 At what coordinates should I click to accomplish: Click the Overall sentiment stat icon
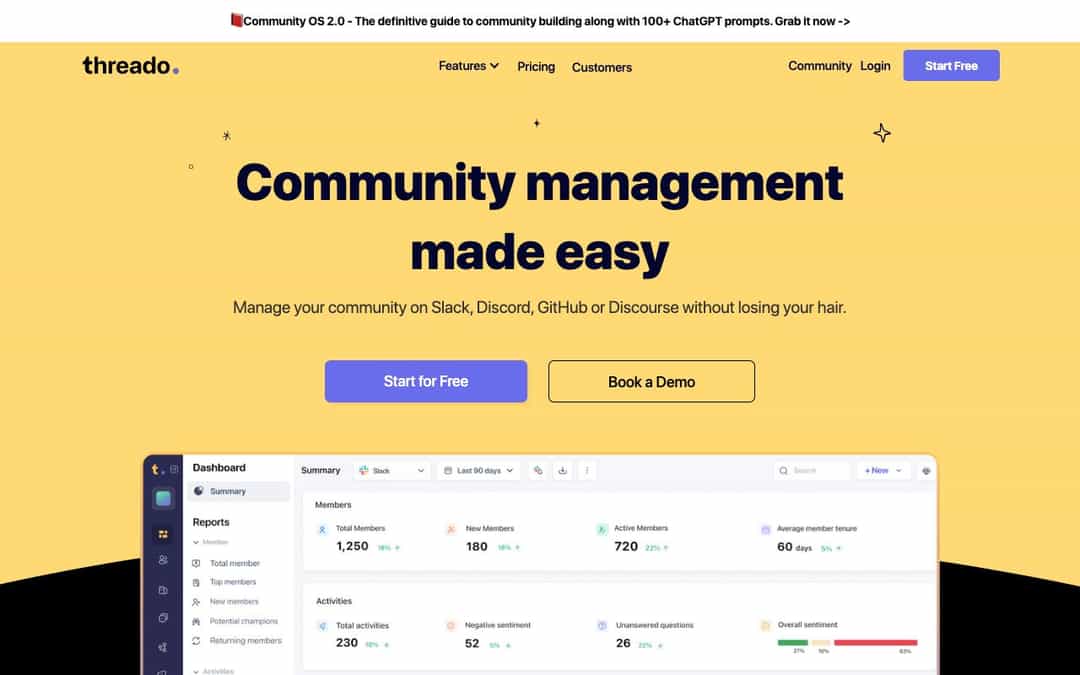point(765,626)
